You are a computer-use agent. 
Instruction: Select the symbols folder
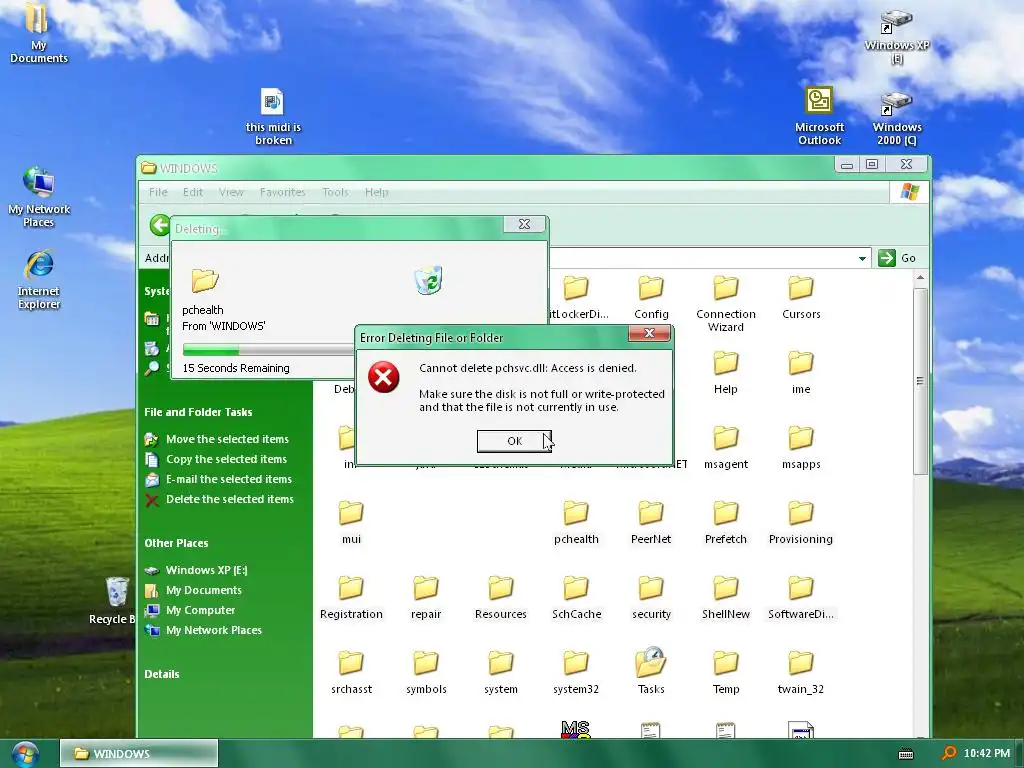click(x=426, y=673)
